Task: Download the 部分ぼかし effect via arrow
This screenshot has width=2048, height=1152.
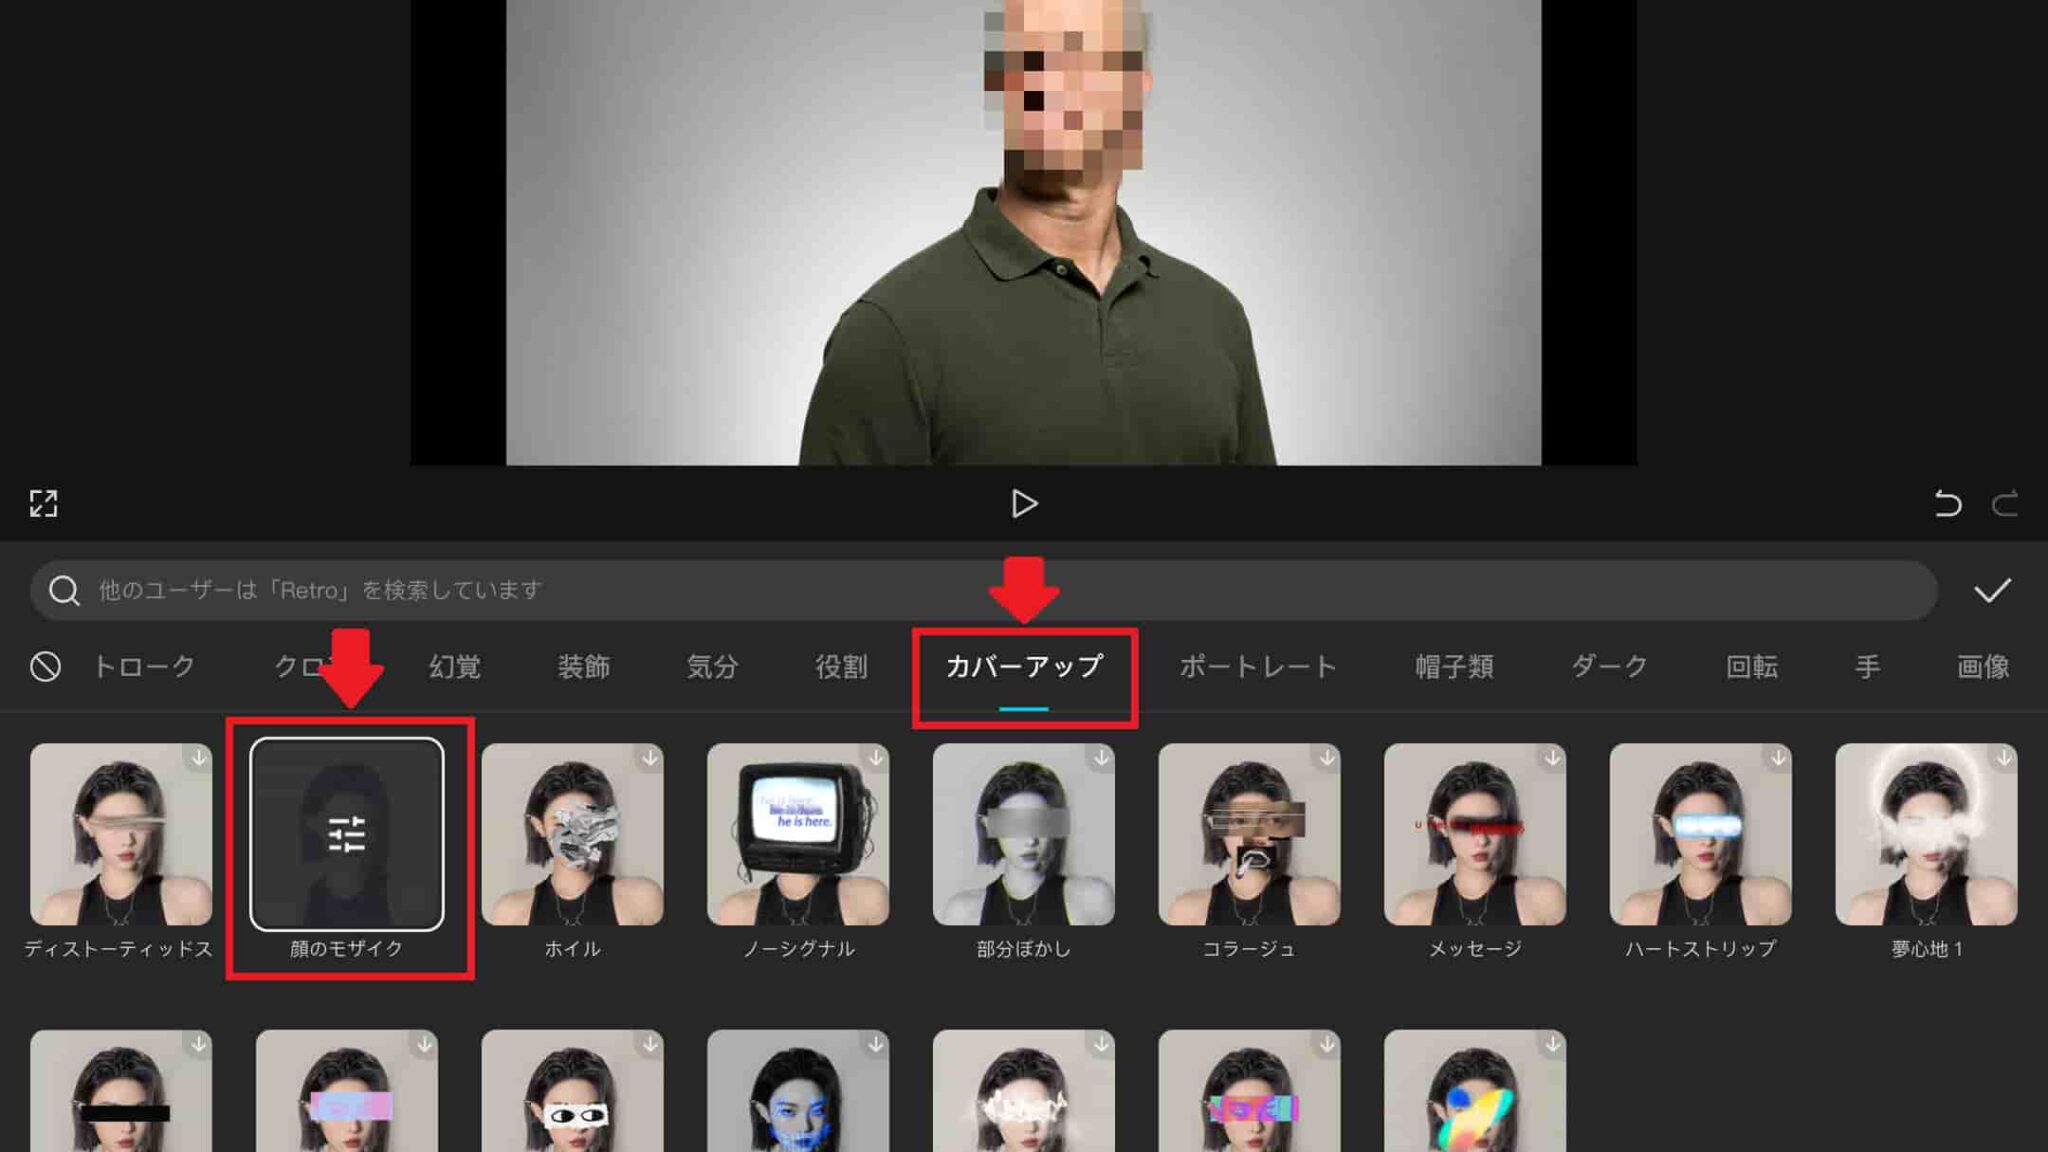Action: [x=1101, y=758]
